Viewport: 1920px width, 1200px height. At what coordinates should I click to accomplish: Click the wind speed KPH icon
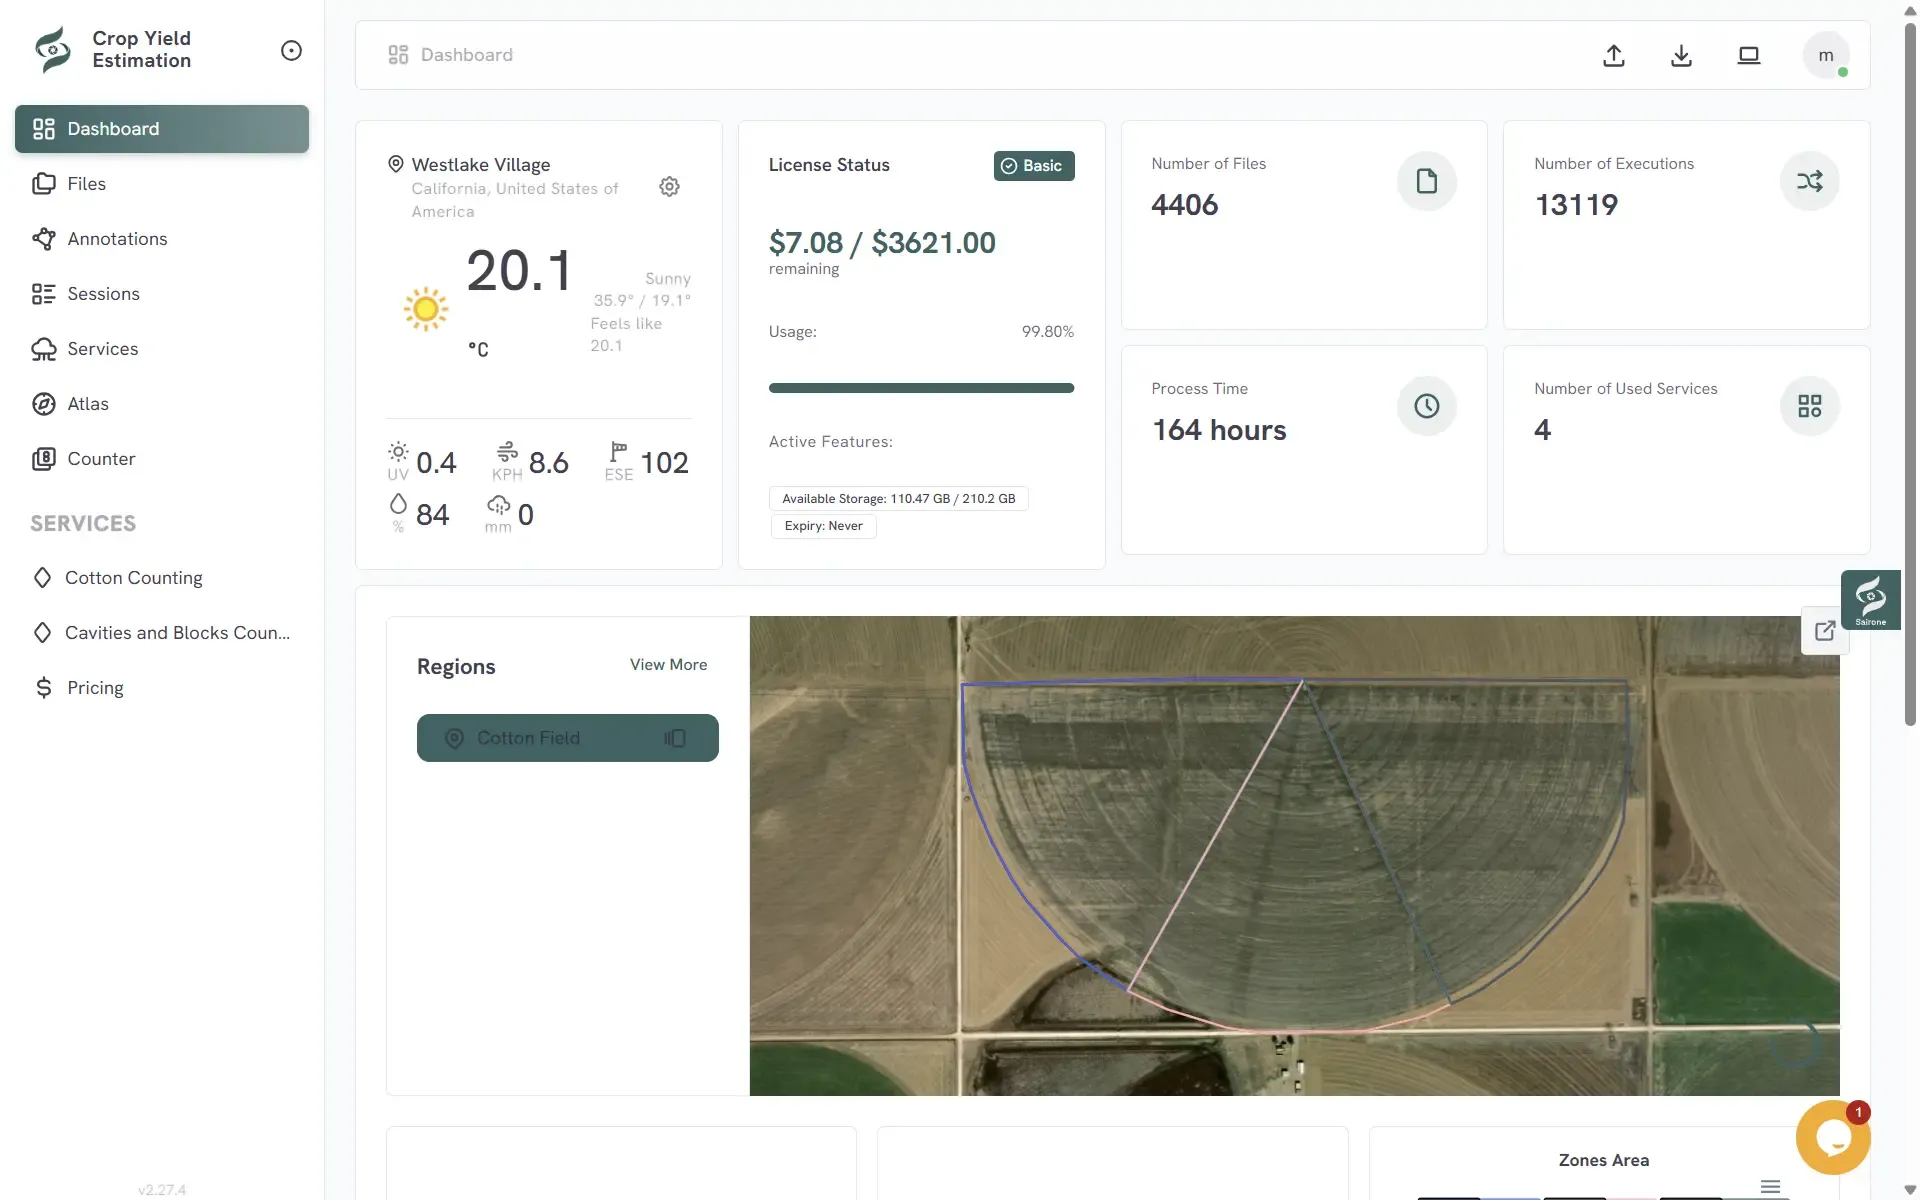click(x=507, y=451)
